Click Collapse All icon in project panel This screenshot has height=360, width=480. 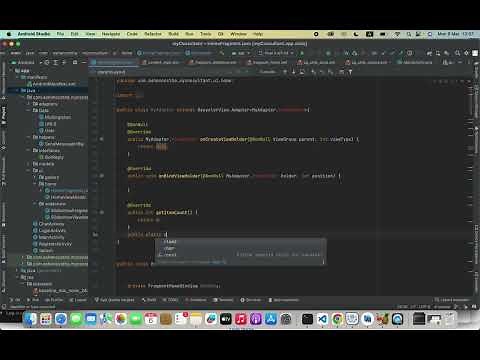(64, 62)
